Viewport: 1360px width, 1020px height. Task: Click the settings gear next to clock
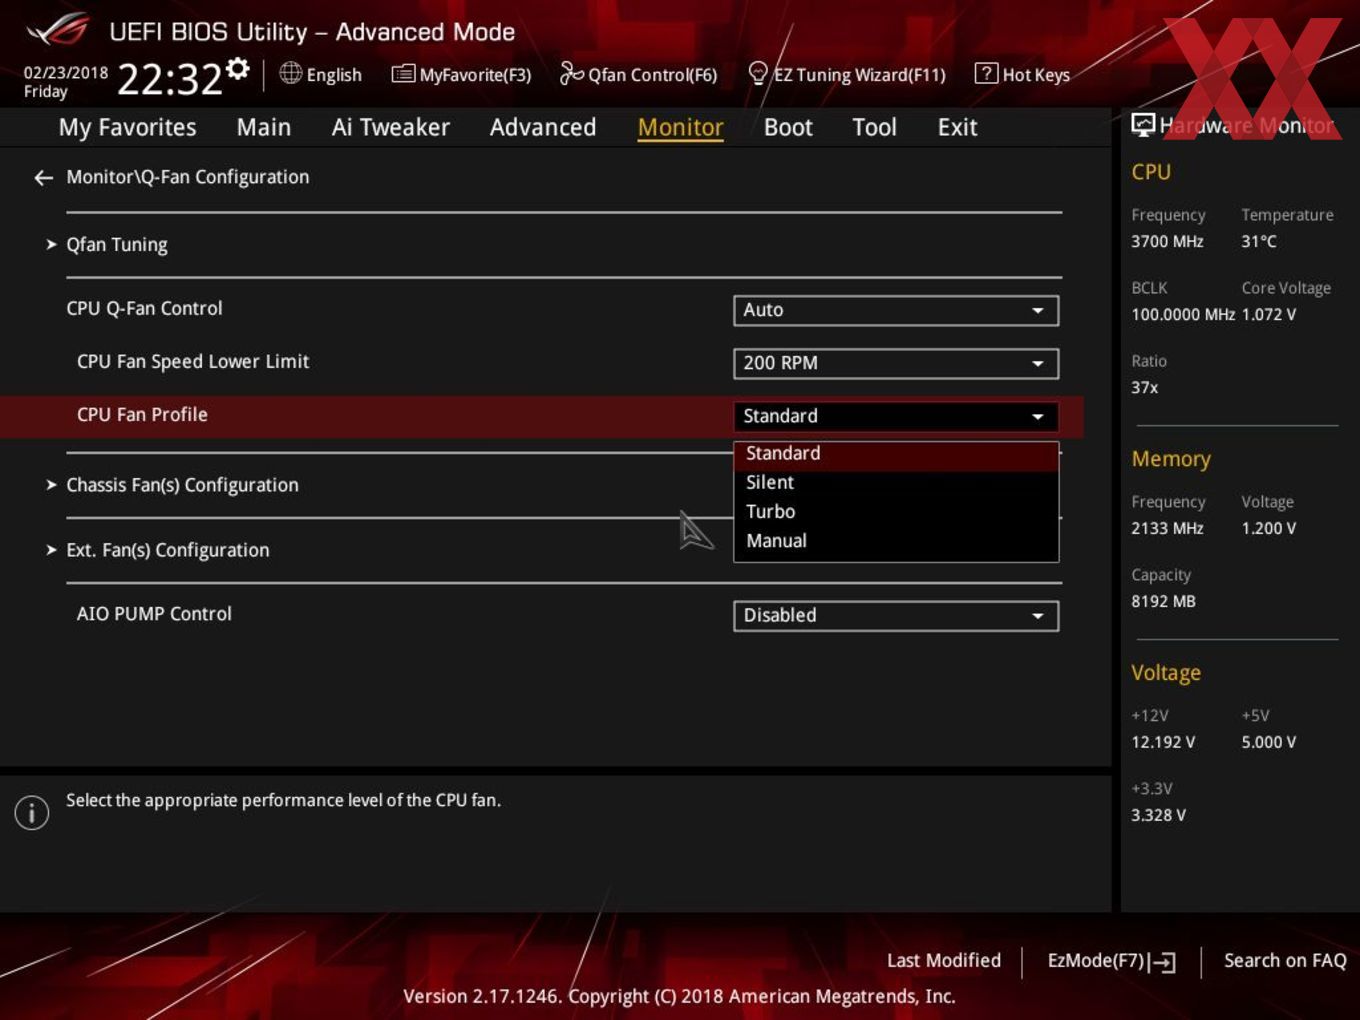[x=238, y=68]
